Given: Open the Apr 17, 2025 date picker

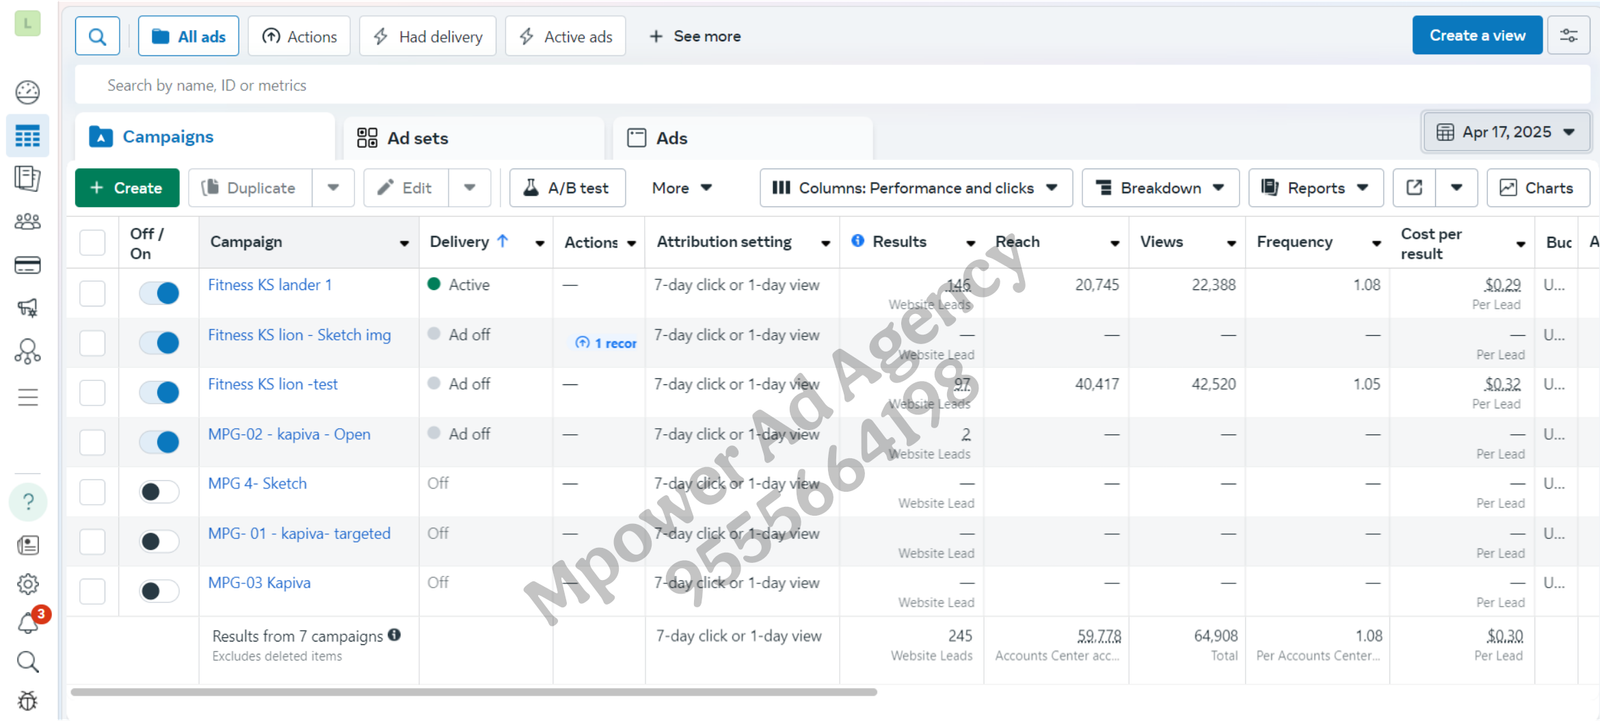Looking at the screenshot, I should tap(1506, 132).
